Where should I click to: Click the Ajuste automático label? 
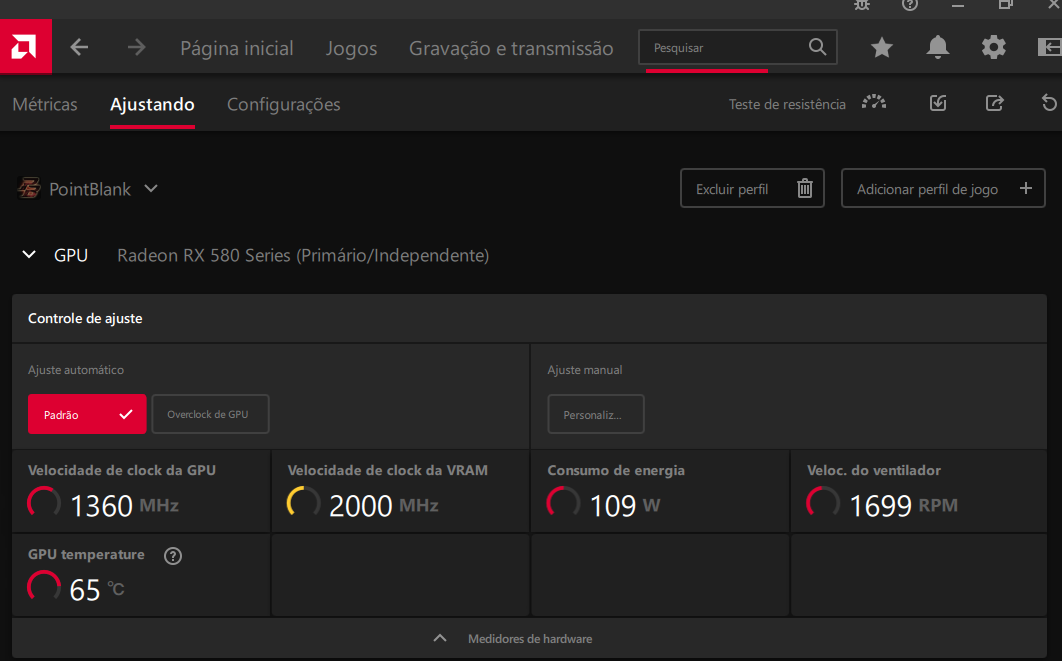76,370
